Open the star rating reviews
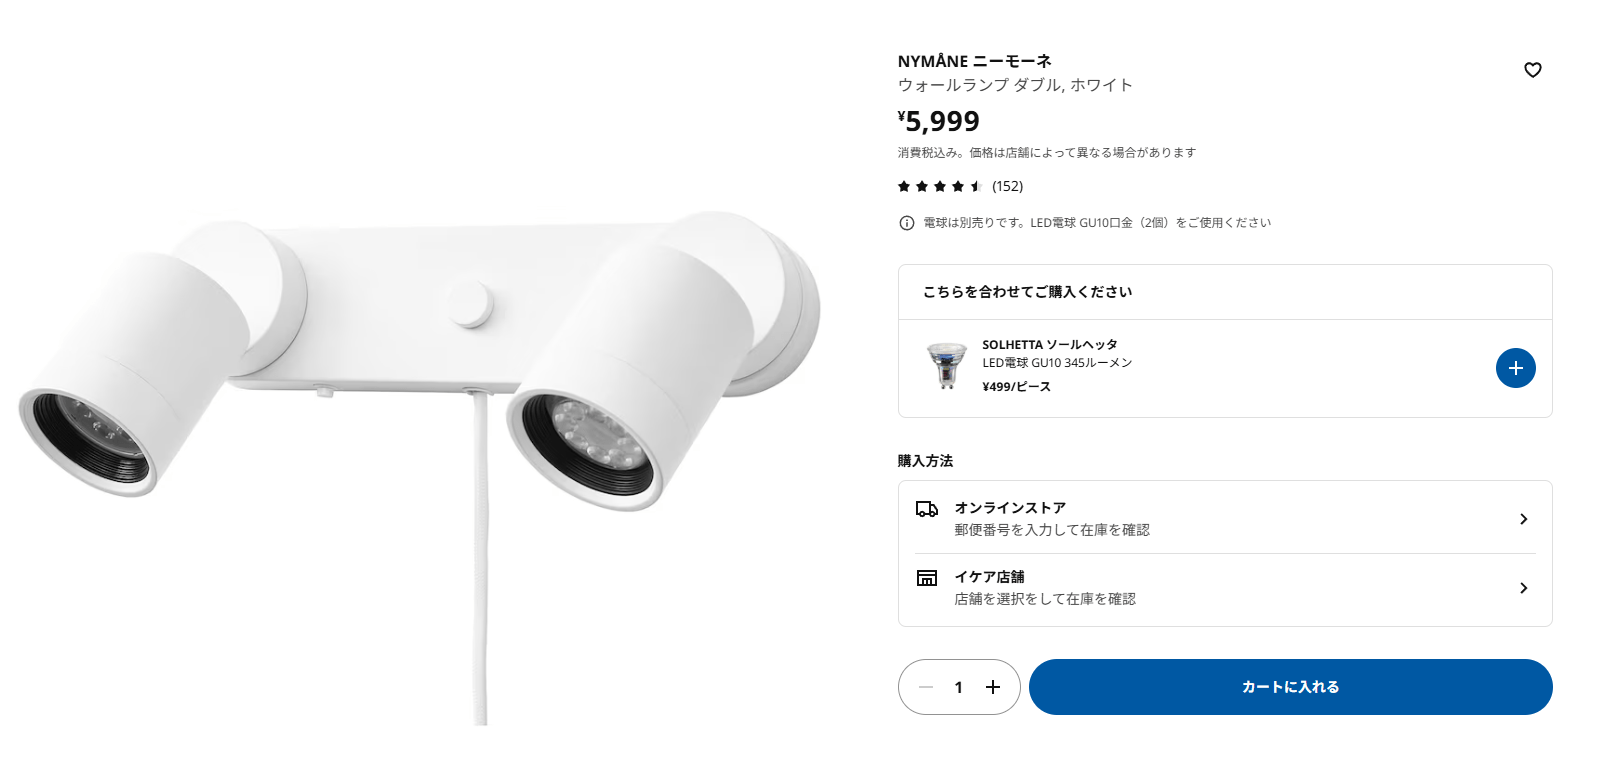This screenshot has height=760, width=1623. [x=940, y=186]
